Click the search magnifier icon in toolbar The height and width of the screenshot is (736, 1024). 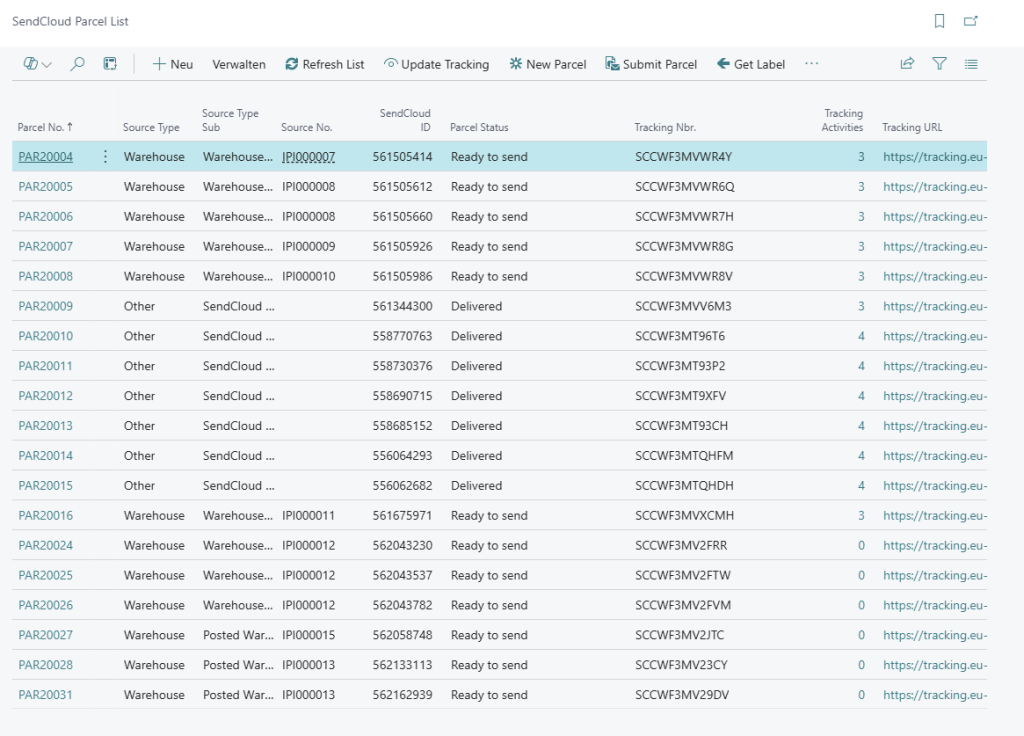(x=77, y=64)
